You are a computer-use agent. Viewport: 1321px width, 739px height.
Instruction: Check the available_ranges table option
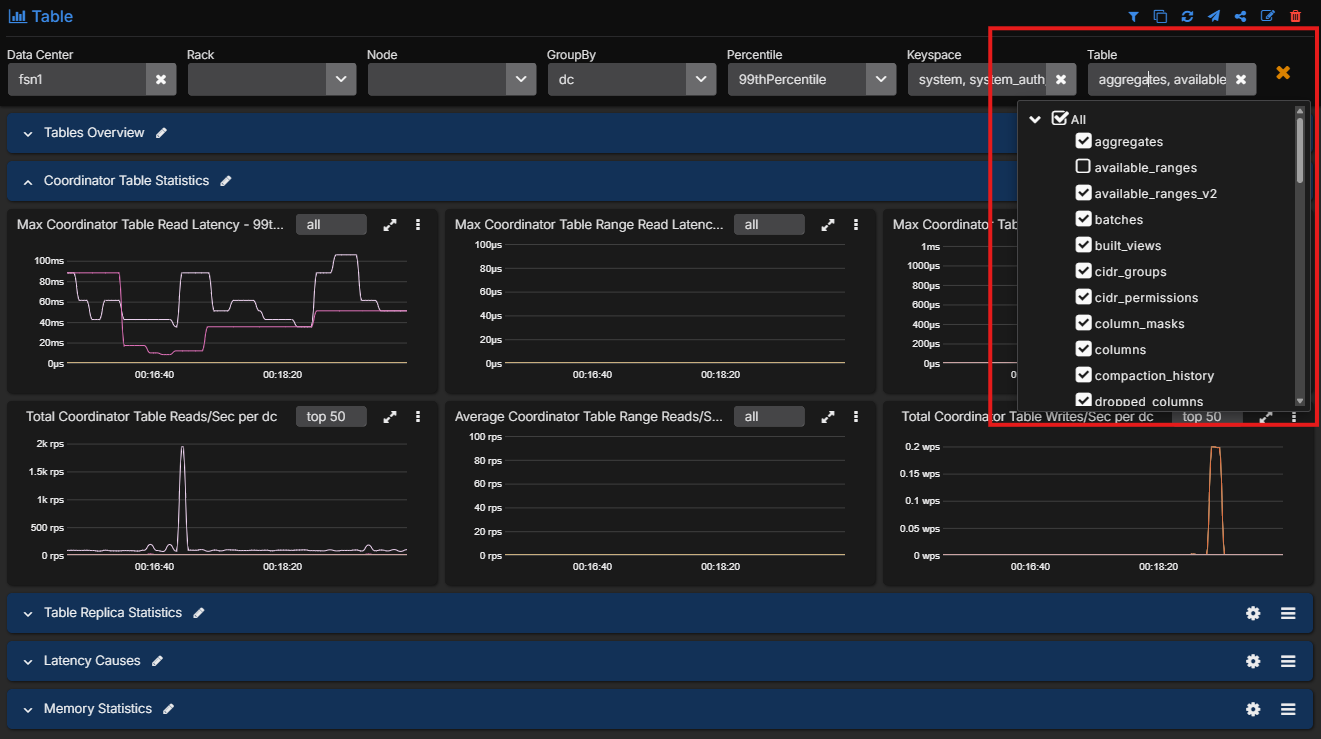pos(1083,167)
